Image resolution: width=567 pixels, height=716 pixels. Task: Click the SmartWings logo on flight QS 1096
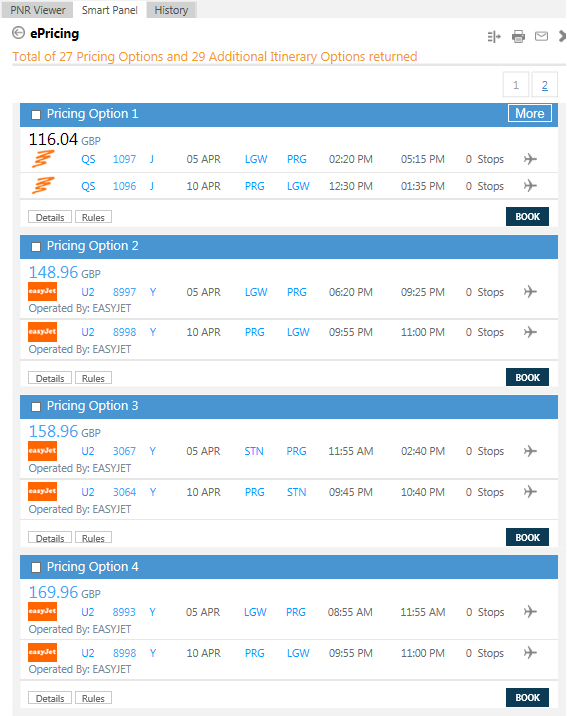[x=43, y=185]
